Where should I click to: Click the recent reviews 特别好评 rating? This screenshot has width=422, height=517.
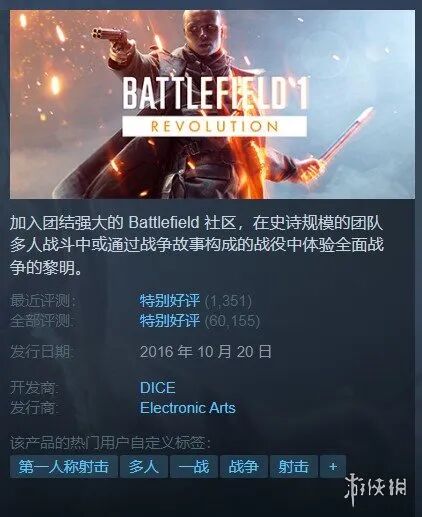click(x=170, y=301)
